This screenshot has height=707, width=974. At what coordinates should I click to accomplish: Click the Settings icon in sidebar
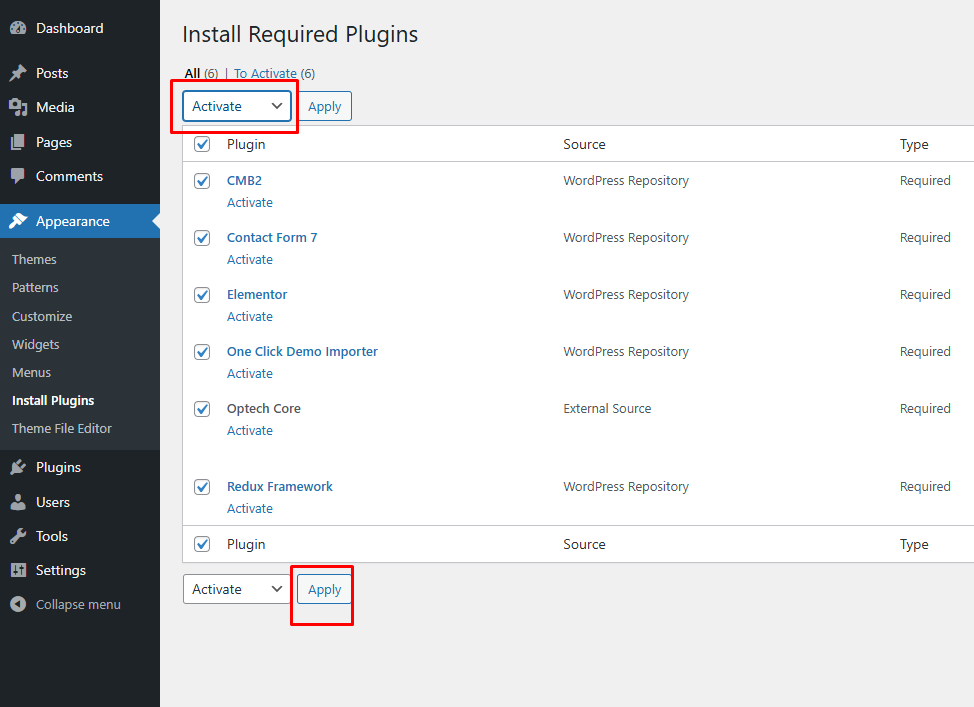tap(18, 569)
